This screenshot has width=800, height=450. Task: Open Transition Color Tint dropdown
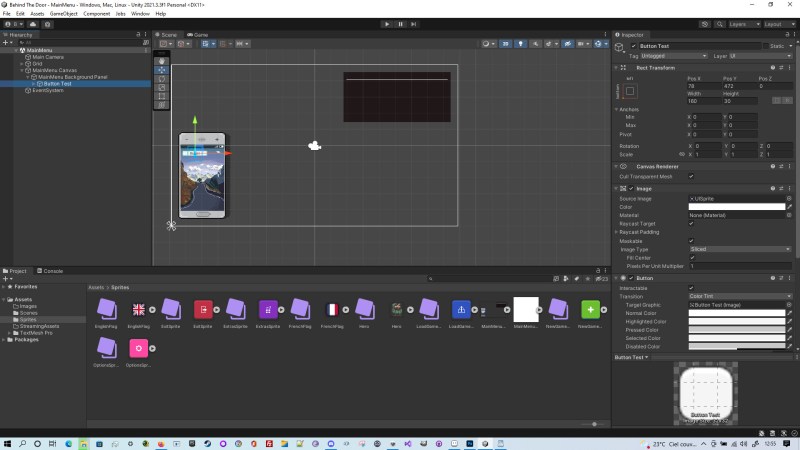740,296
